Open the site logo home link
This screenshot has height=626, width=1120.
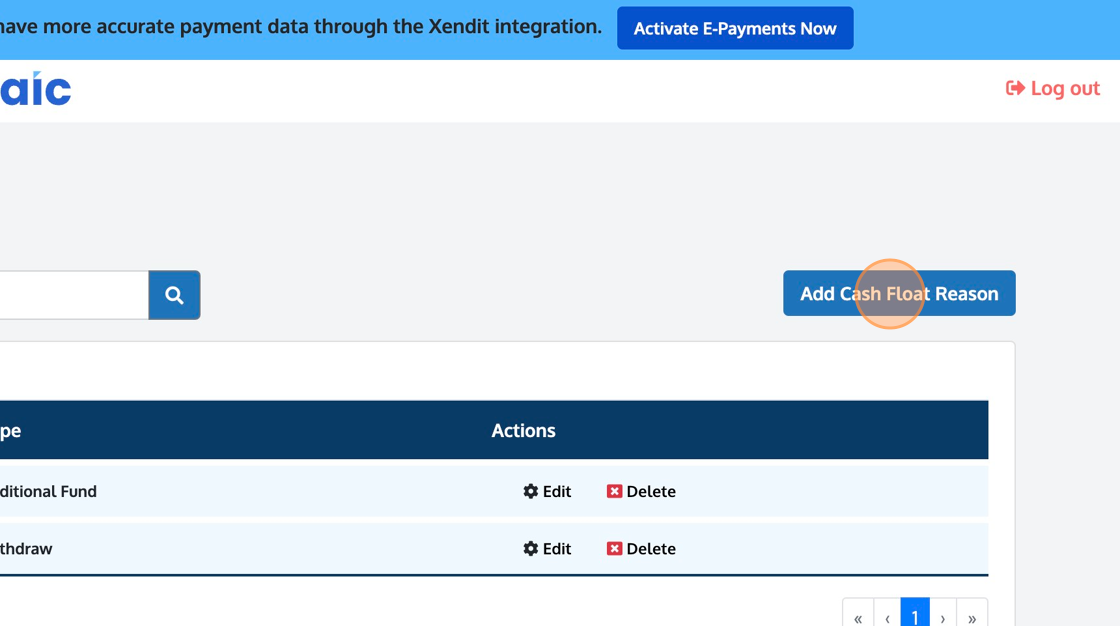coord(36,89)
